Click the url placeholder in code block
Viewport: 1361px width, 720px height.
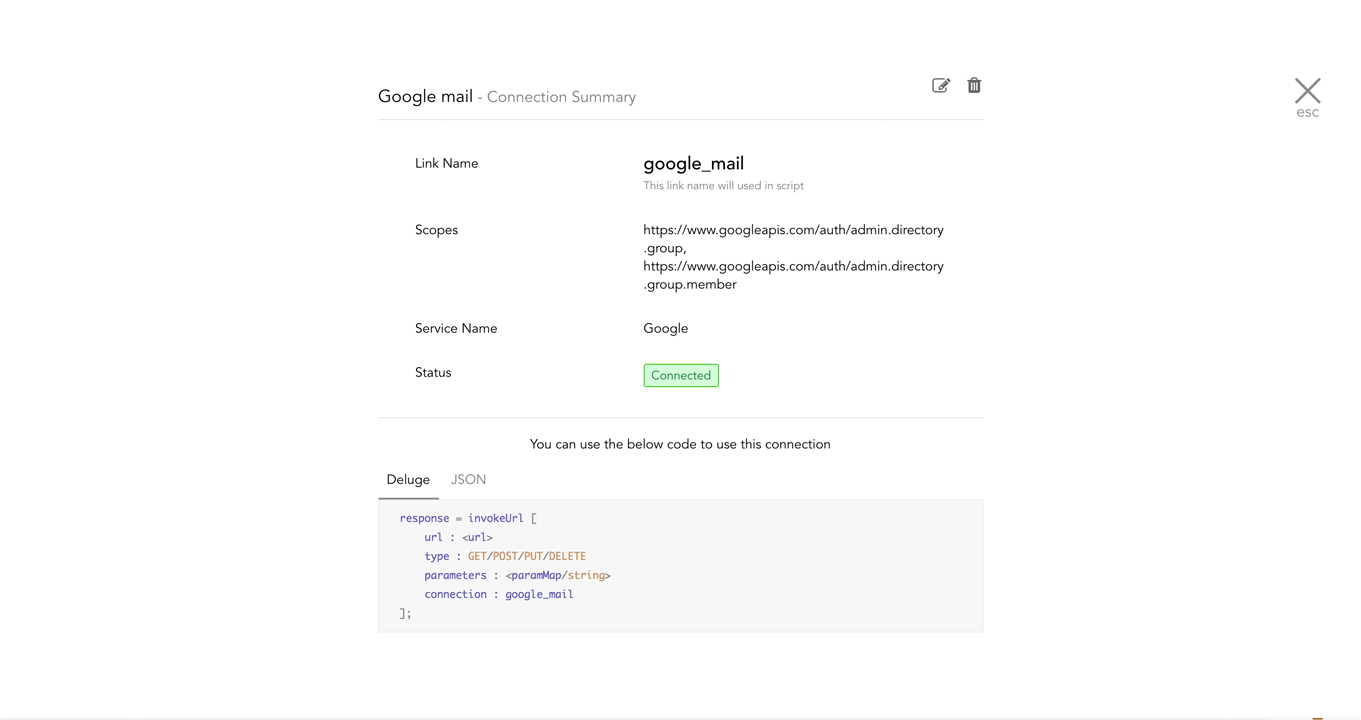(x=477, y=537)
